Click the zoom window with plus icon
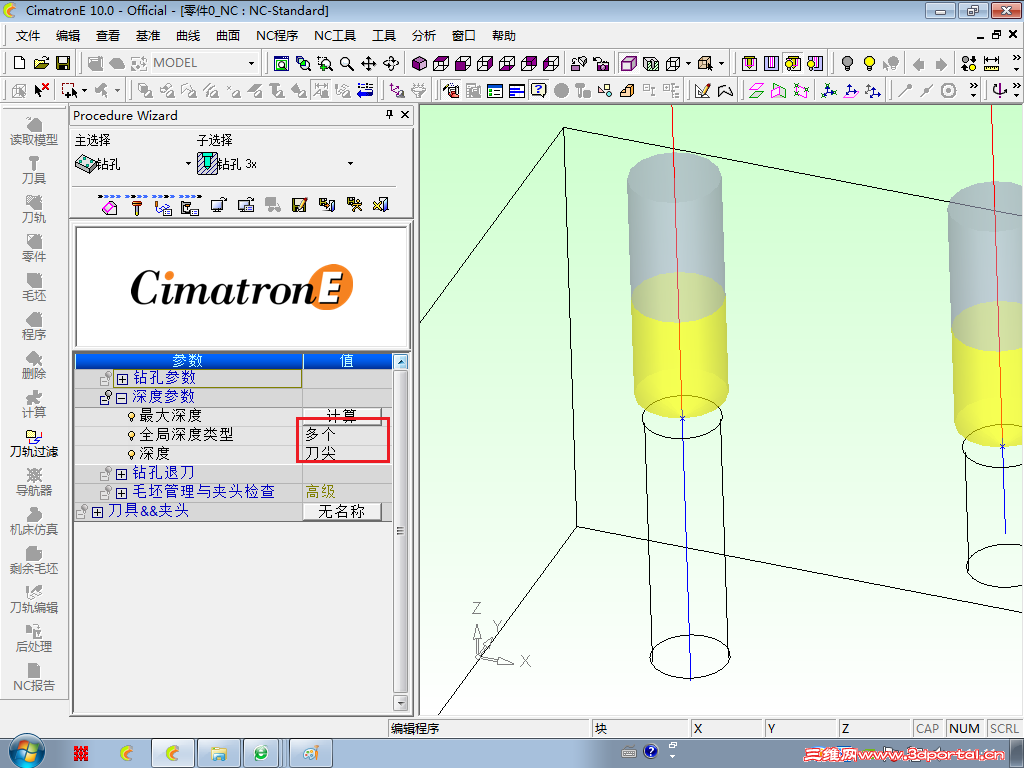The image size is (1024, 768). (x=325, y=63)
